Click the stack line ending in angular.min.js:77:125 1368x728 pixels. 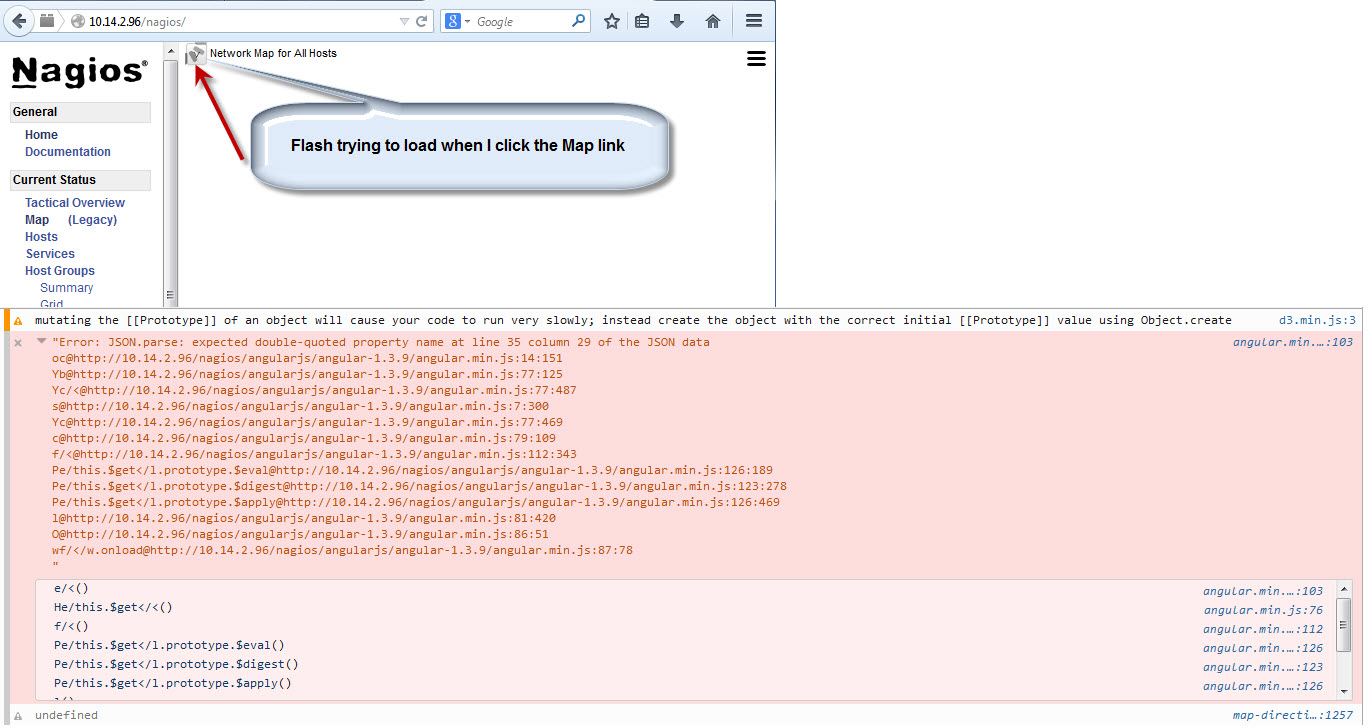pos(307,374)
